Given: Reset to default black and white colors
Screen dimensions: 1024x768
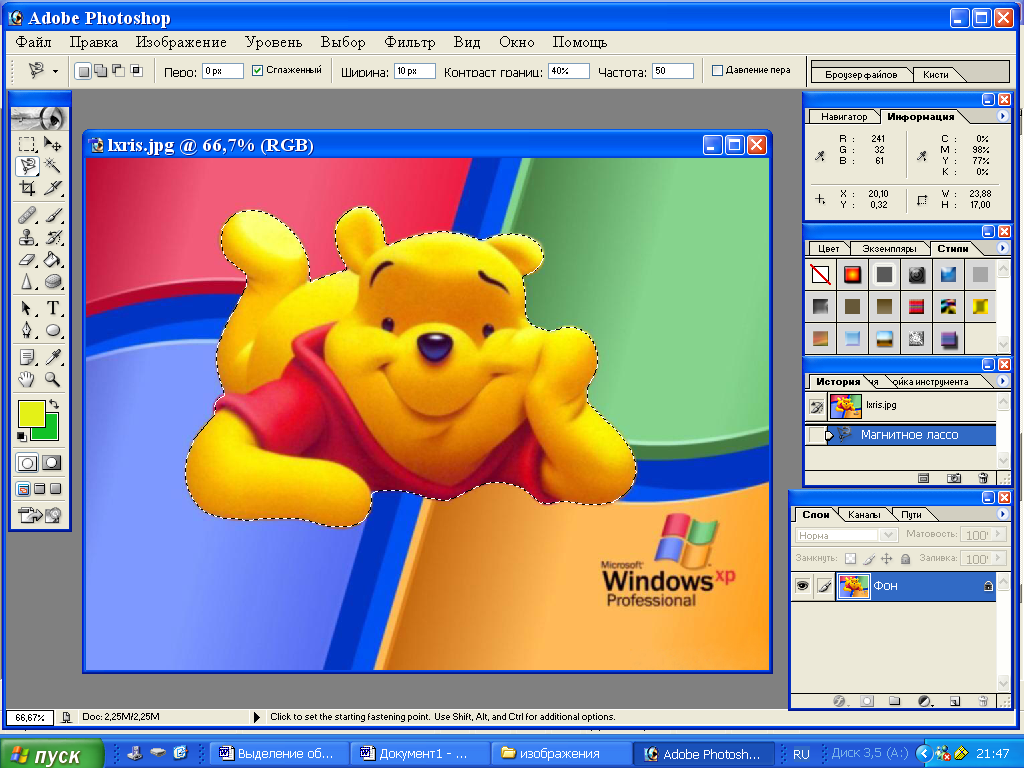Looking at the screenshot, I should click(x=22, y=436).
